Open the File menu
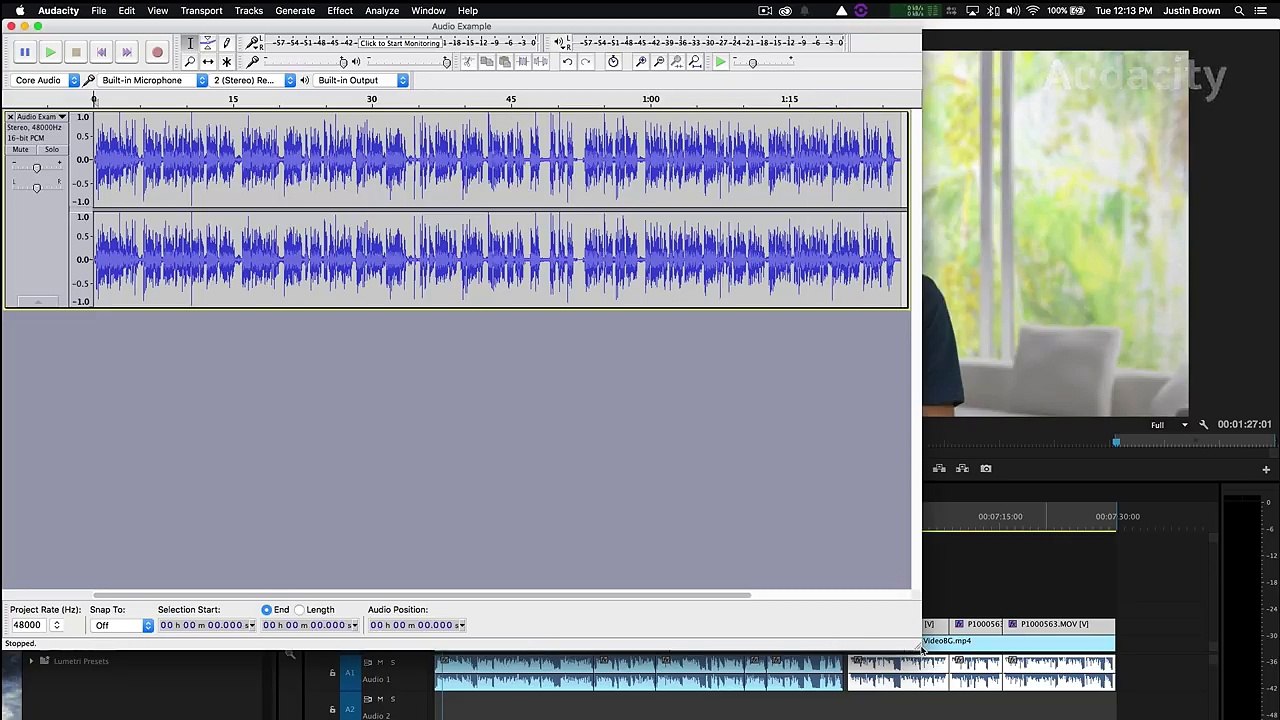The width and height of the screenshot is (1280, 720). (99, 10)
